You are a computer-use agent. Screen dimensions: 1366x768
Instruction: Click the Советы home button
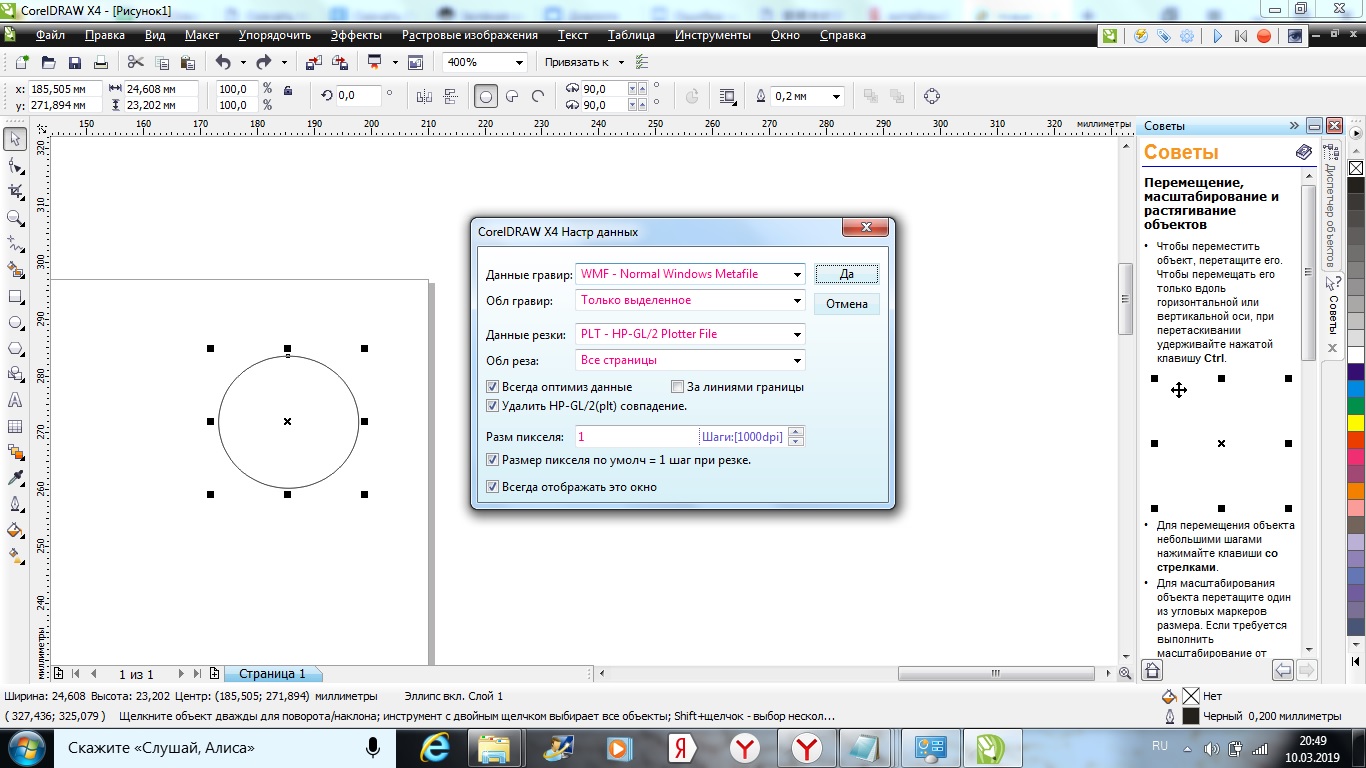[1152, 670]
